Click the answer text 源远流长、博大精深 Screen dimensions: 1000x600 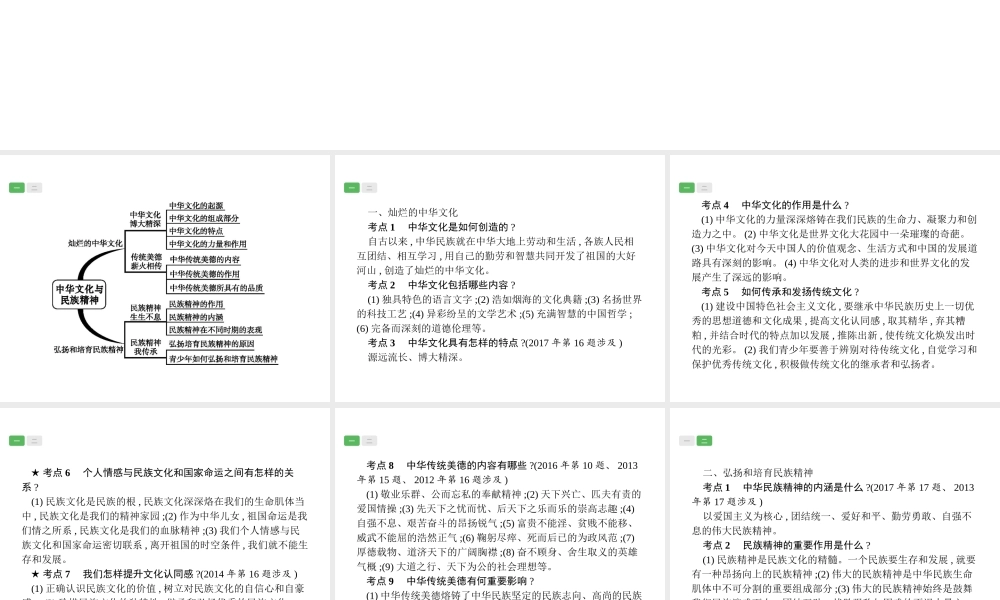[x=415, y=358]
